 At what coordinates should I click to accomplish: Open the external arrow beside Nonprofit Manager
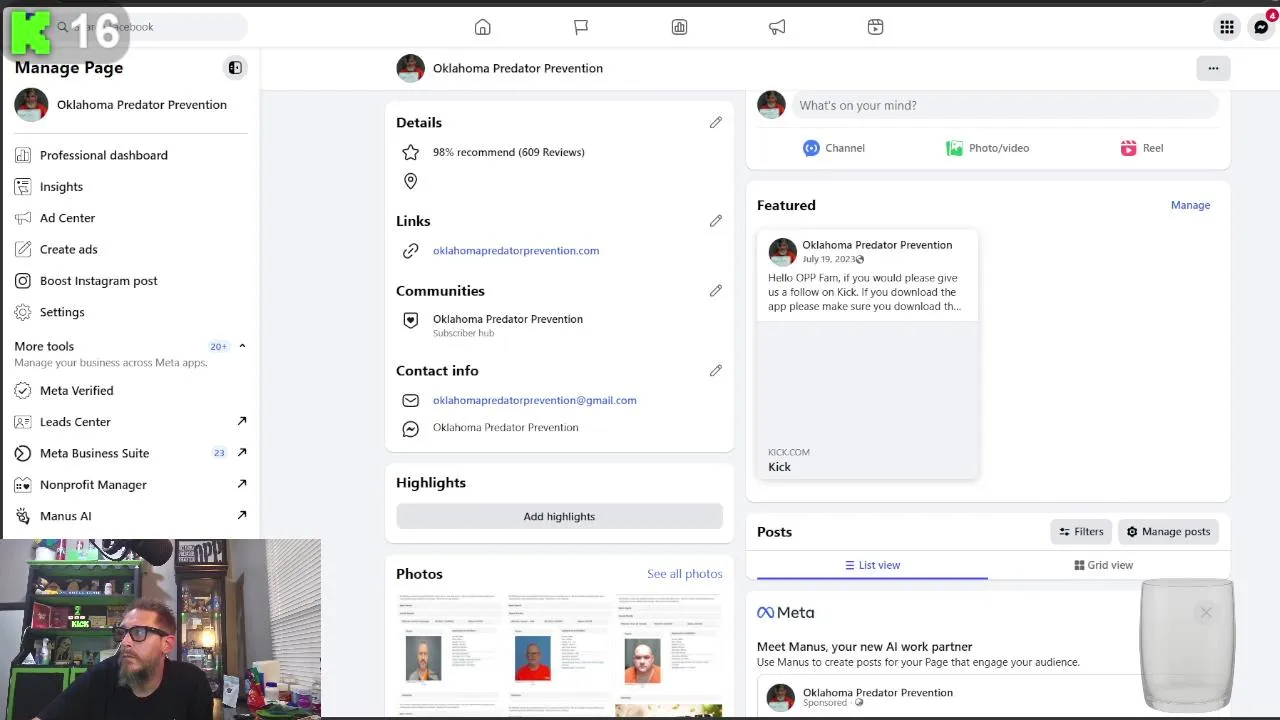(242, 484)
